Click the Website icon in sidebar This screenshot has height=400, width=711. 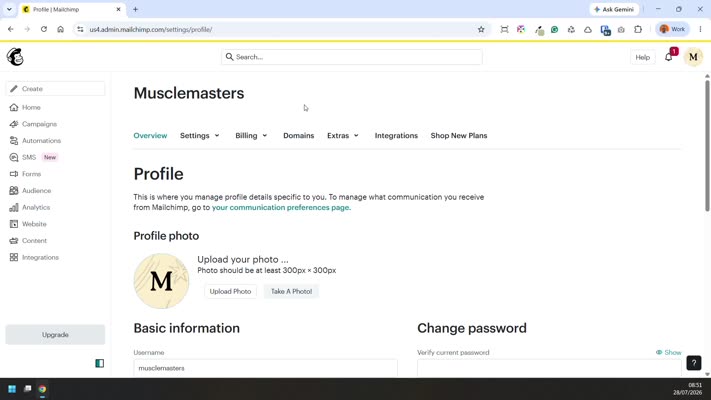click(14, 224)
